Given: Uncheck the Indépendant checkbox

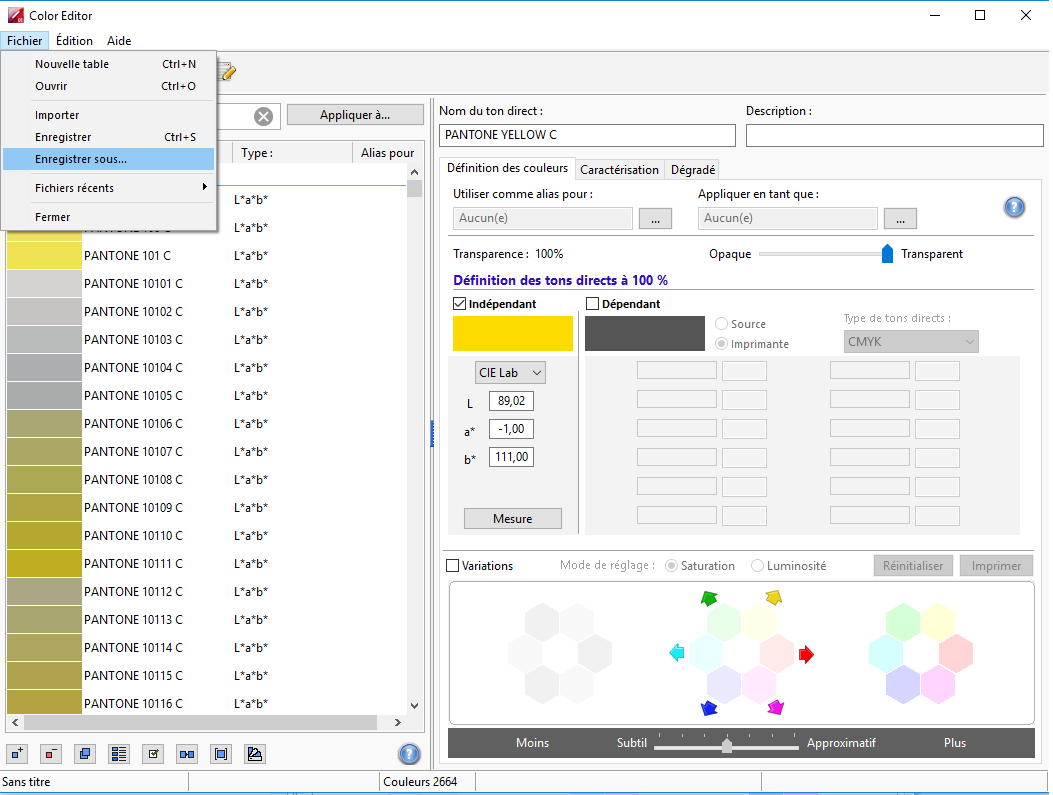Looking at the screenshot, I should [x=459, y=303].
